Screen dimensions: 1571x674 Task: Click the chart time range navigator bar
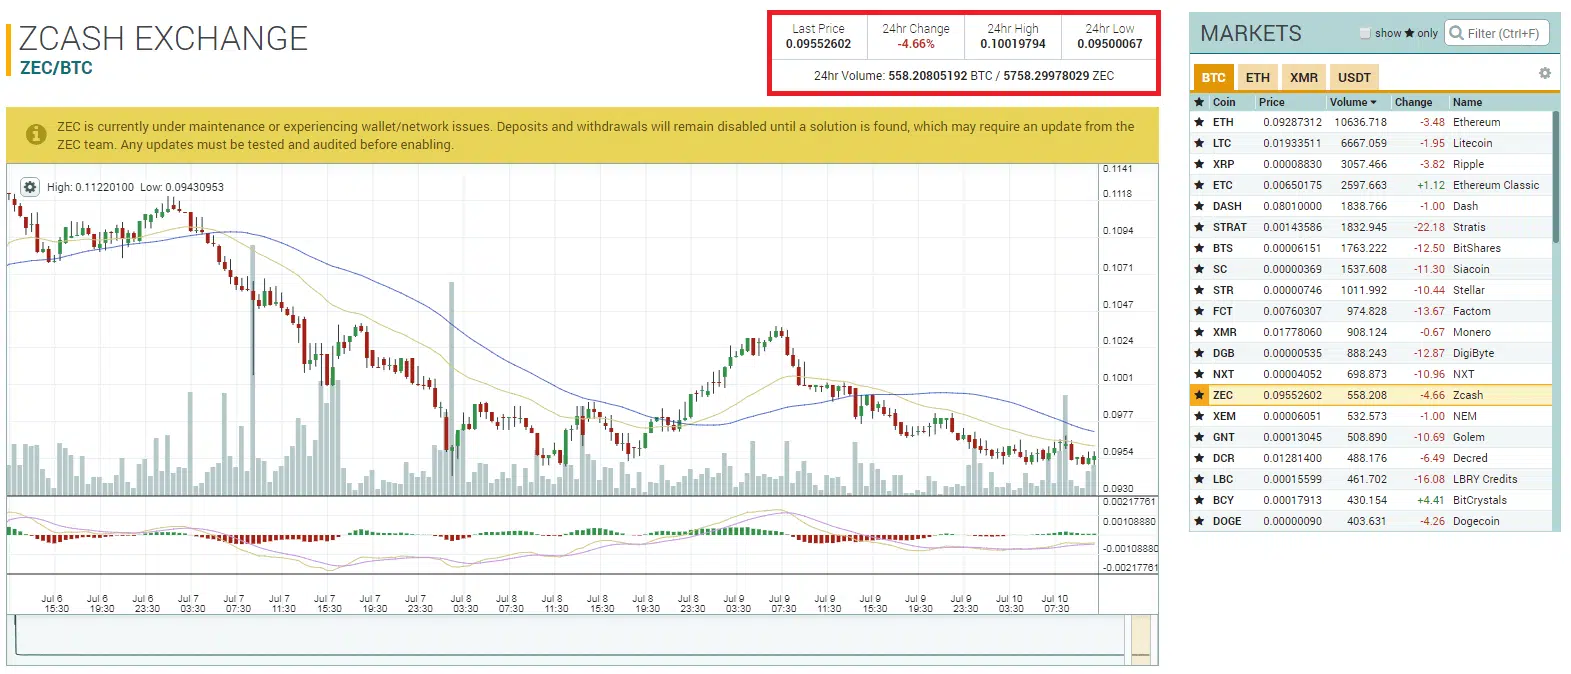point(582,638)
